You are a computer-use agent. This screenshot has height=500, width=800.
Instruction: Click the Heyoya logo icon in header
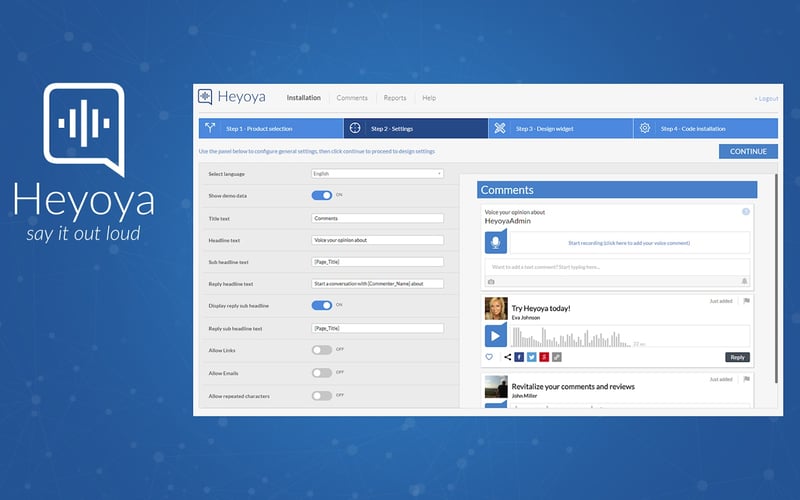click(x=205, y=96)
